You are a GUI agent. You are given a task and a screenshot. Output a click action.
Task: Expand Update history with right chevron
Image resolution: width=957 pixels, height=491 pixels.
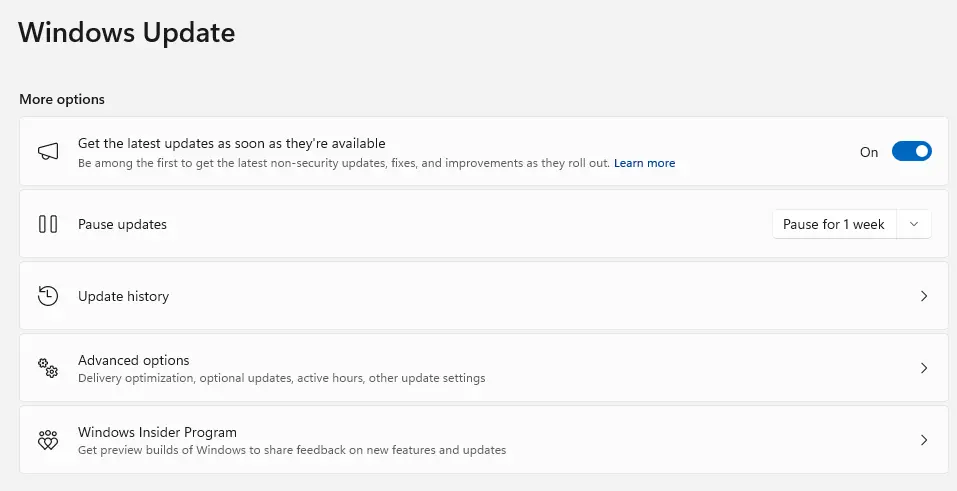pos(924,296)
